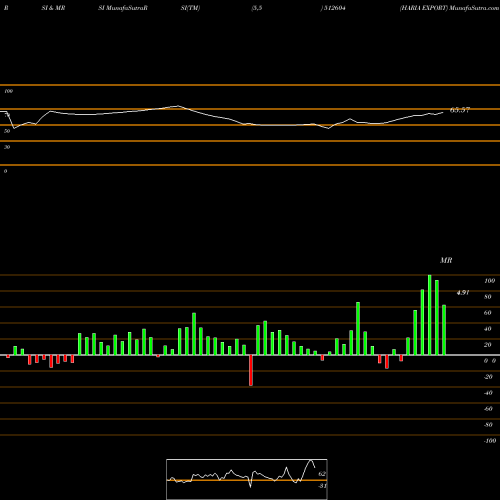500x500 pixels.
Task: Click the -40 label on the MR right axis
Action: coord(488,393)
